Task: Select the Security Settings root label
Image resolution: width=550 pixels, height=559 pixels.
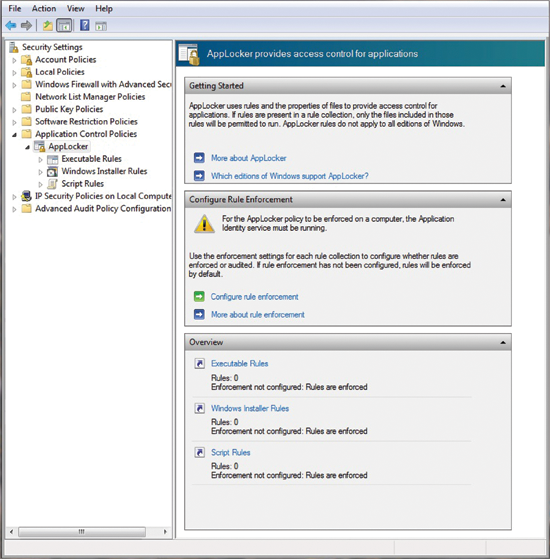Action: (52, 47)
